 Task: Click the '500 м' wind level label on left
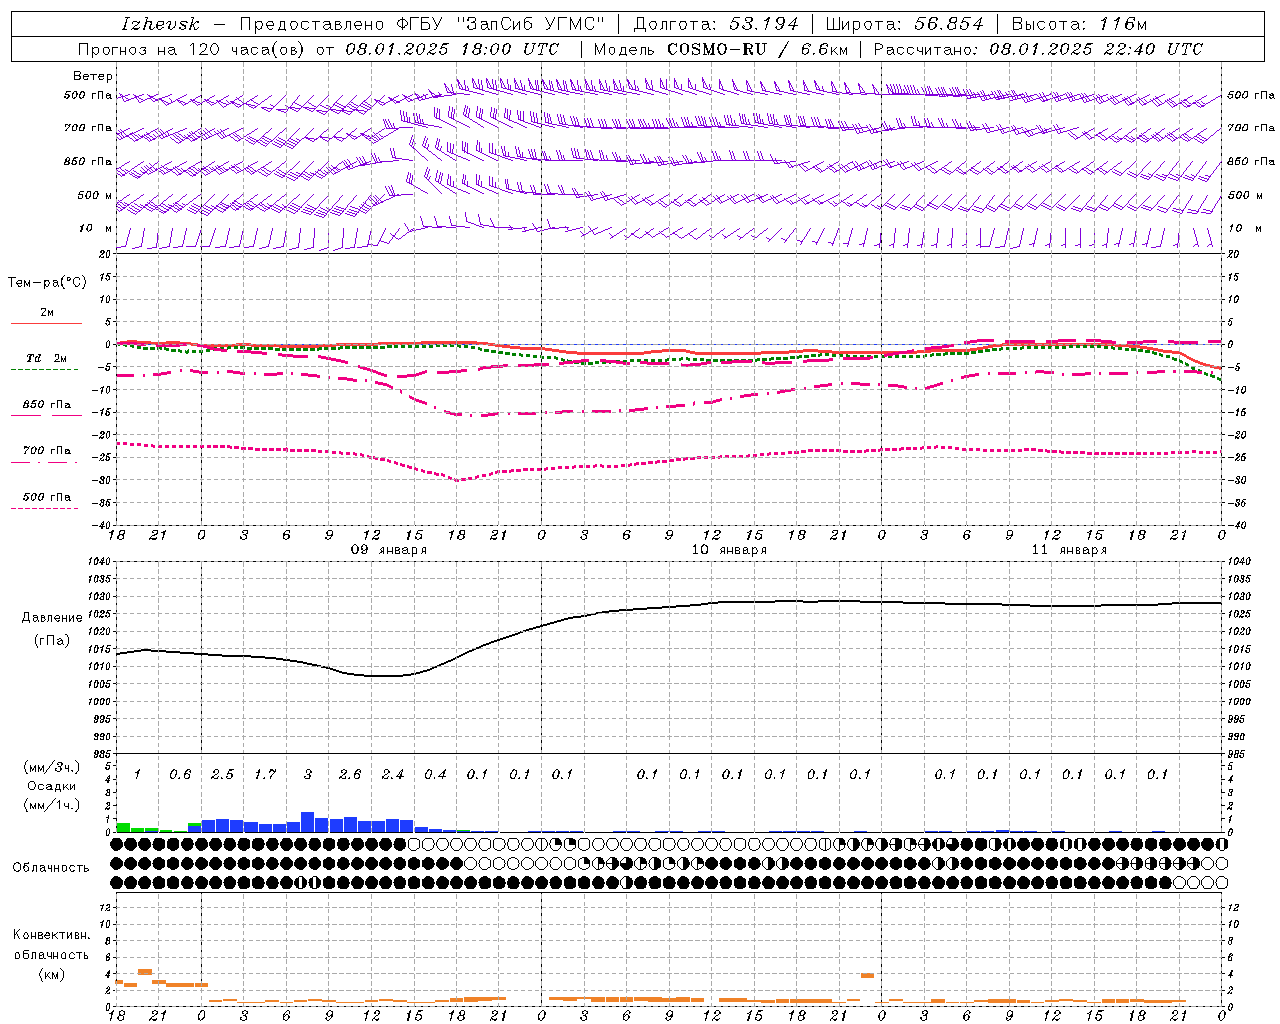click(96, 195)
